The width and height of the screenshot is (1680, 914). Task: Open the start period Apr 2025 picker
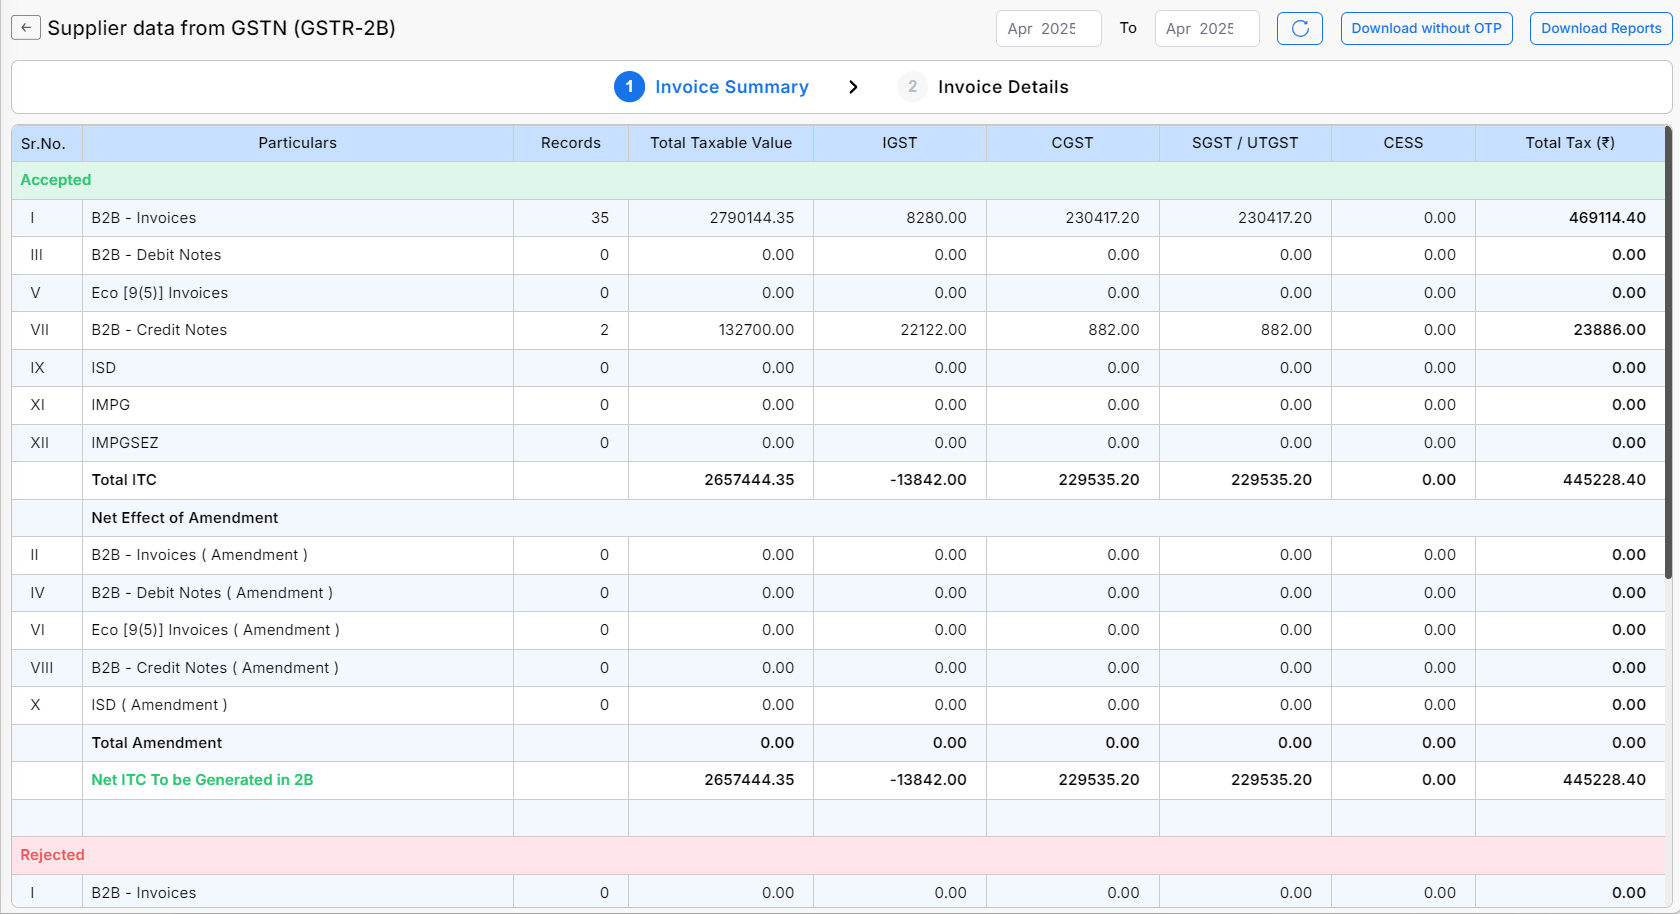1047,28
